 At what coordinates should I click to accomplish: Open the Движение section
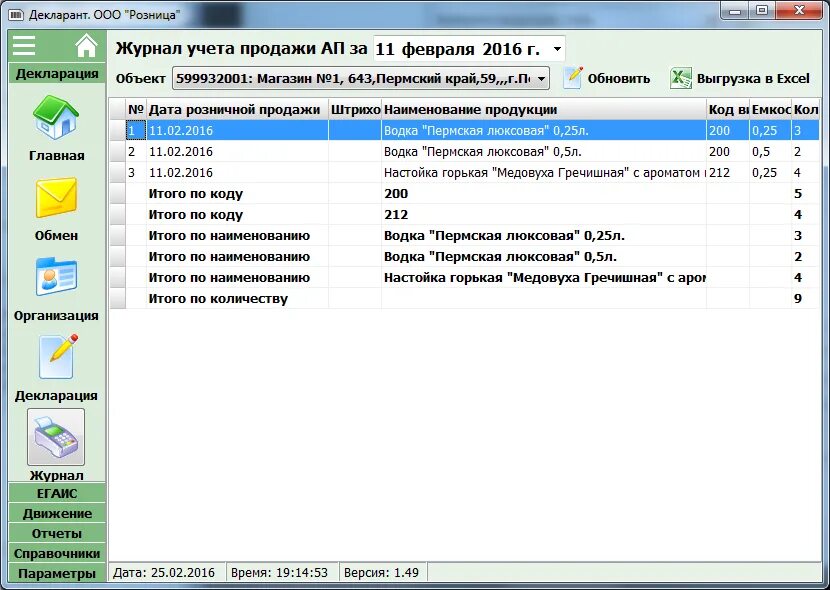point(54,512)
